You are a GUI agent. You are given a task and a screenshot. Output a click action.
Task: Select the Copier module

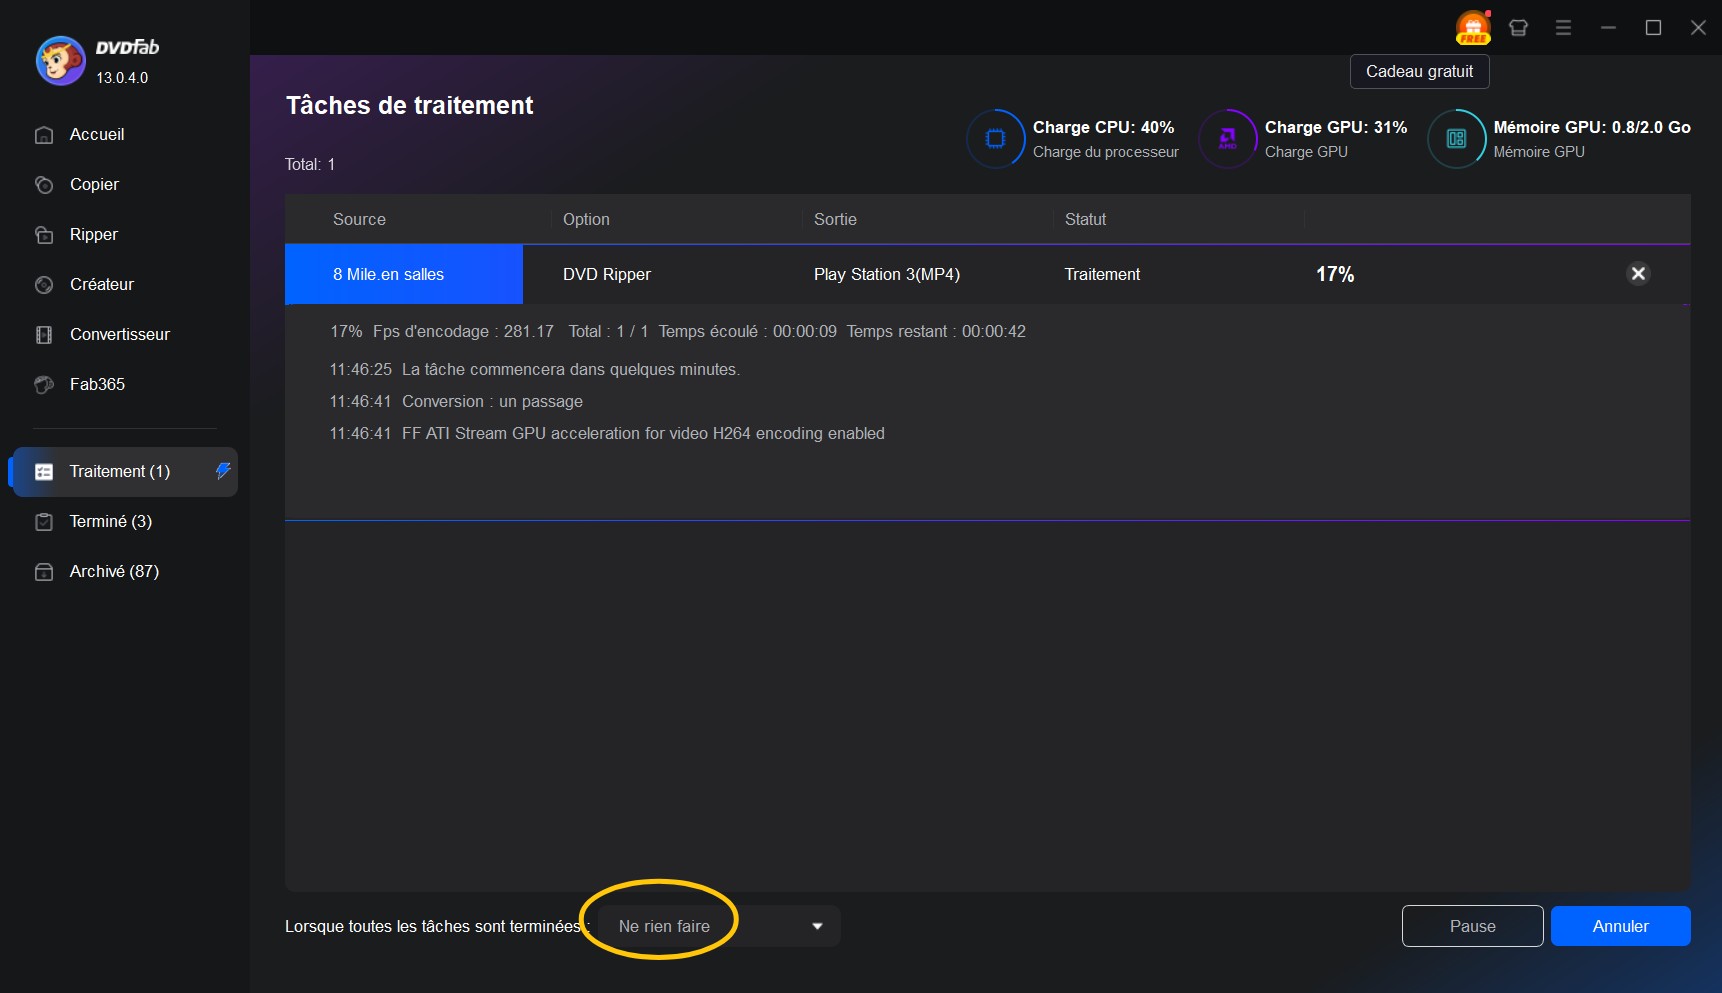tap(92, 184)
